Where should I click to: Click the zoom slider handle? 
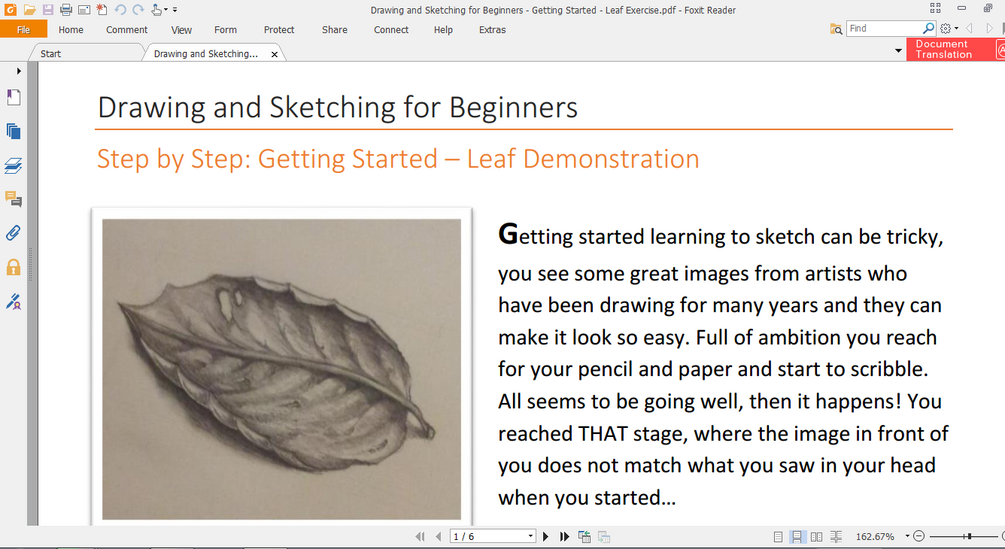(x=969, y=536)
